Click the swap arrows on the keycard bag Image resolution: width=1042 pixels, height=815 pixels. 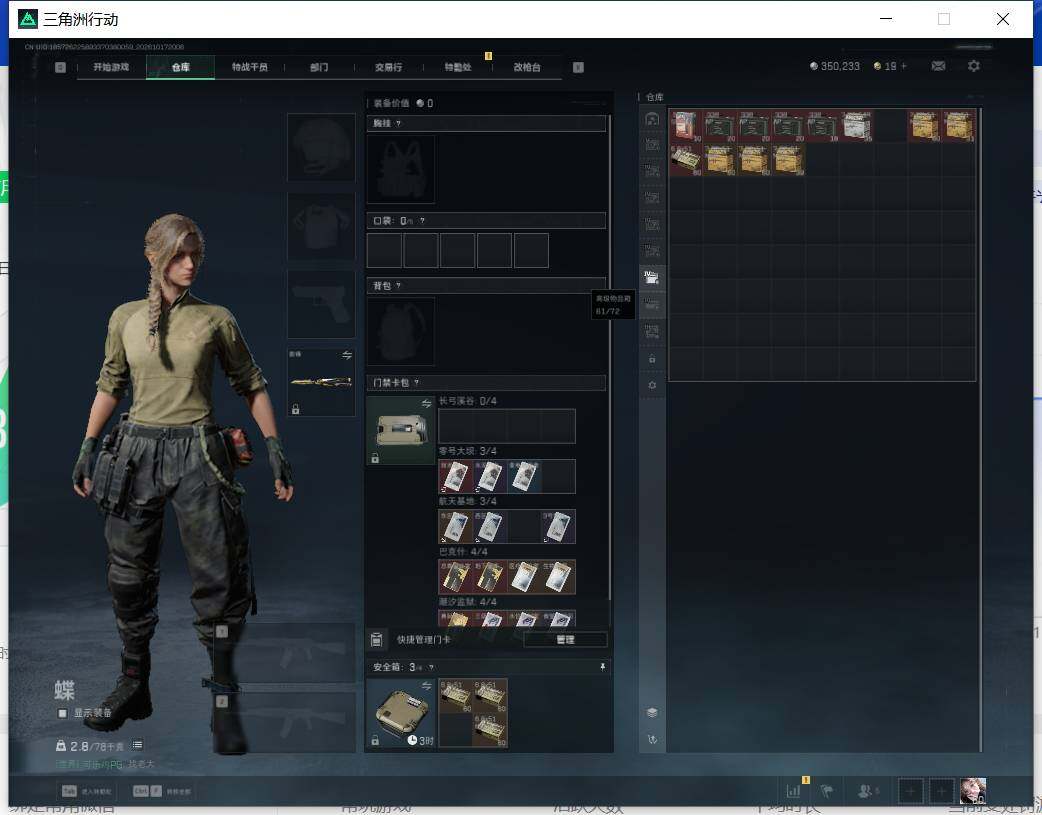point(427,404)
